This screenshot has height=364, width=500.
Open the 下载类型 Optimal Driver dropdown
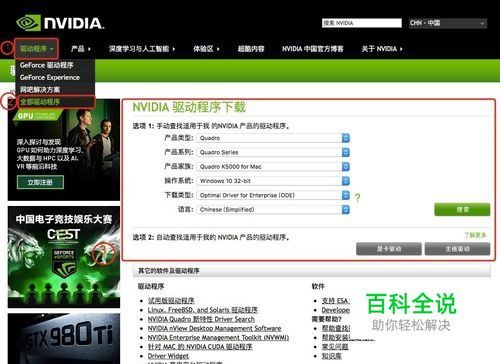tap(273, 195)
